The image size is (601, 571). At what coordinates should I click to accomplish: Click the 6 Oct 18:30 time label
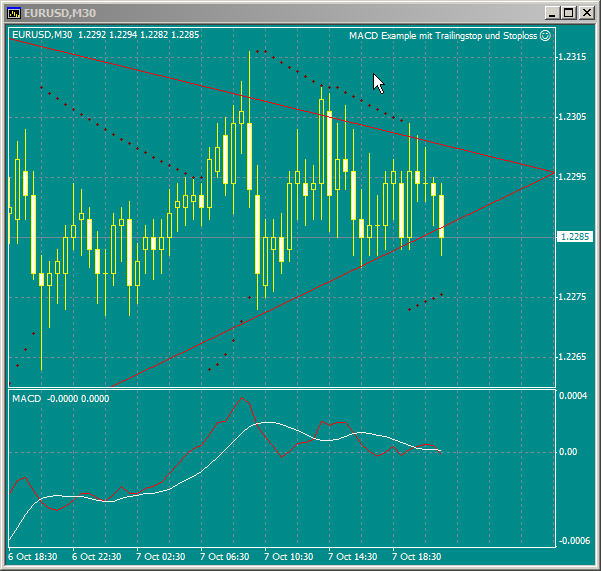33,556
